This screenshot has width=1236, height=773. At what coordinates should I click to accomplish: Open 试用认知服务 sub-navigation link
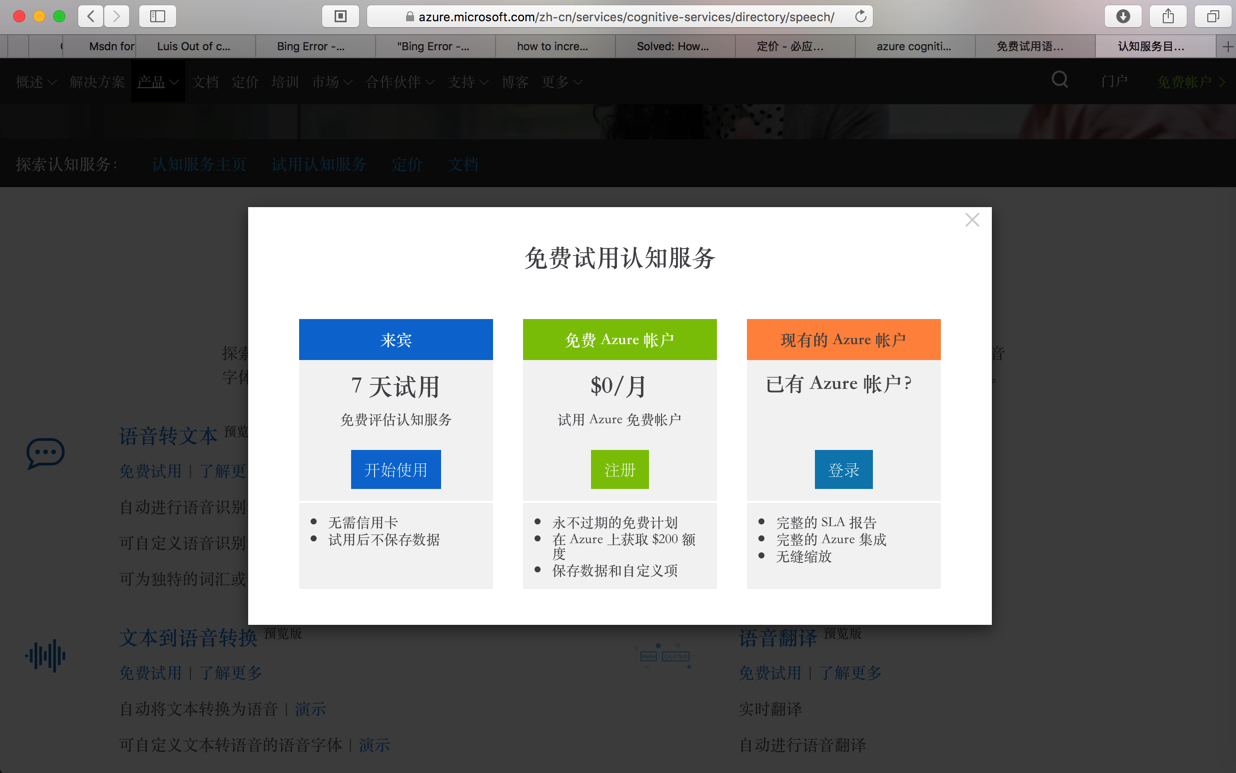click(319, 164)
